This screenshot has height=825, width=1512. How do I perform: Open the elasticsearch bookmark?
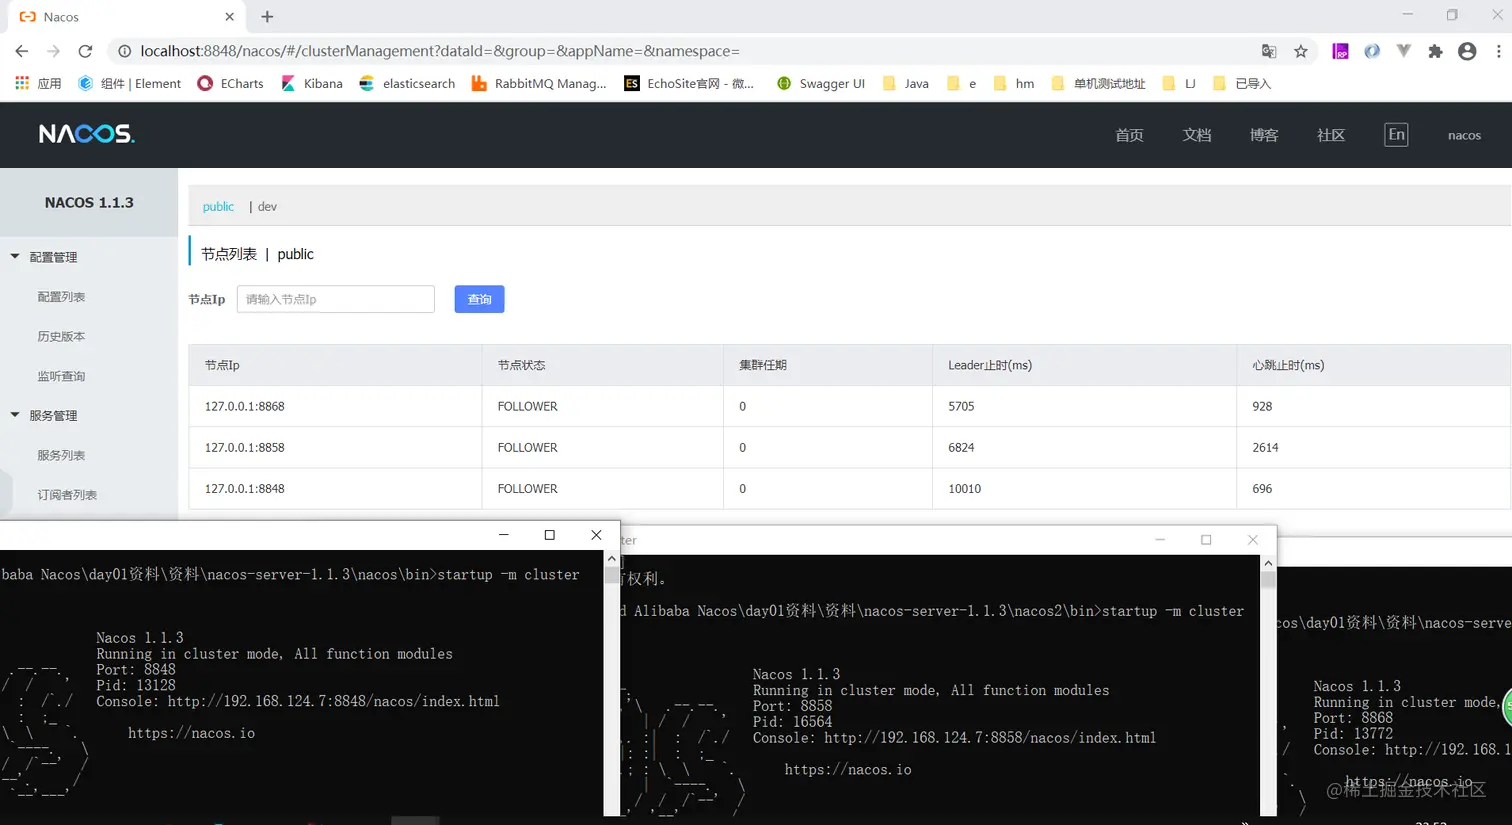point(407,84)
